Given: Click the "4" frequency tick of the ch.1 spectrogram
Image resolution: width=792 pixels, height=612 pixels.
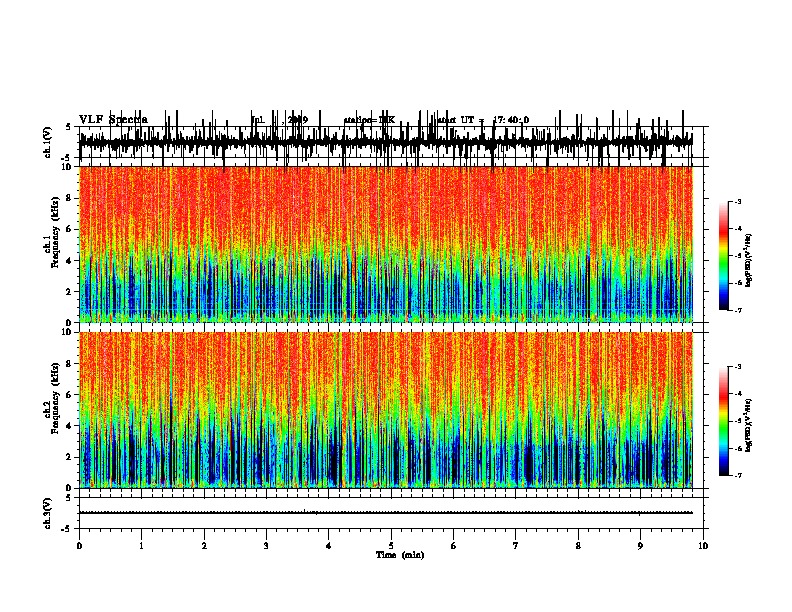Looking at the screenshot, I should (x=69, y=261).
